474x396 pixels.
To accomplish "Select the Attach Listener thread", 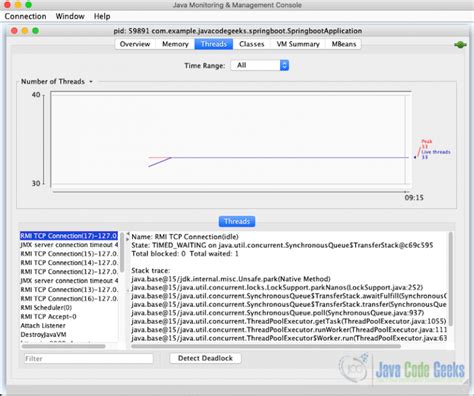I will [x=69, y=326].
